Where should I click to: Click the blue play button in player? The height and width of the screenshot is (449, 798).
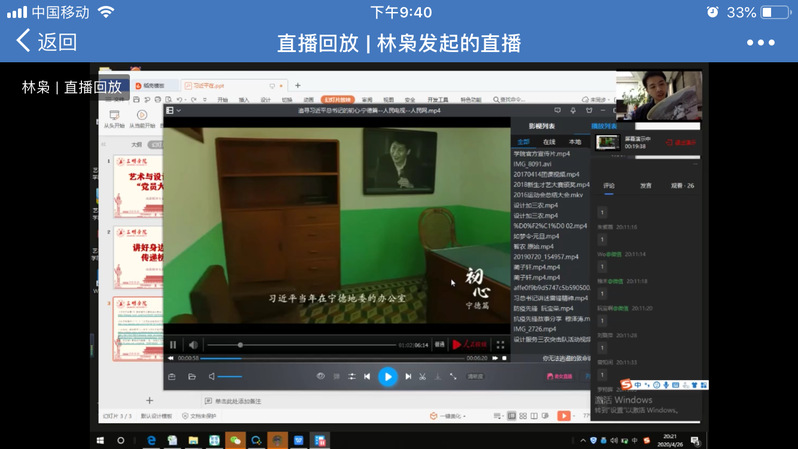pos(388,377)
